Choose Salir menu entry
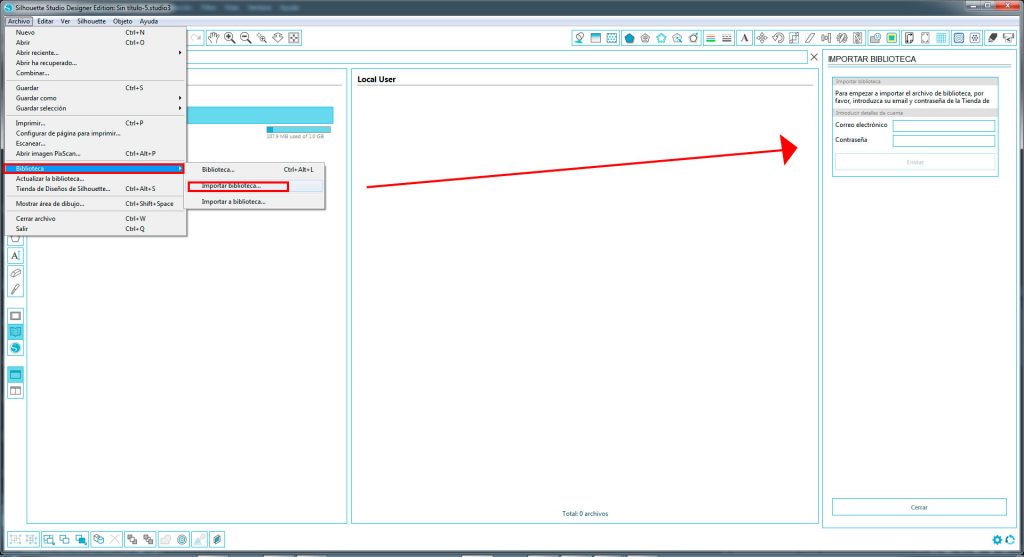The height and width of the screenshot is (557, 1024). click(x=95, y=229)
